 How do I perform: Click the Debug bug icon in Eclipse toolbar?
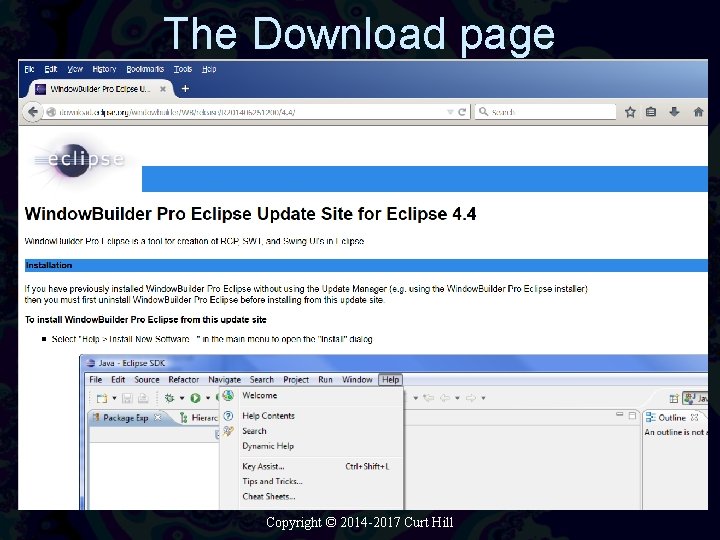coord(169,398)
